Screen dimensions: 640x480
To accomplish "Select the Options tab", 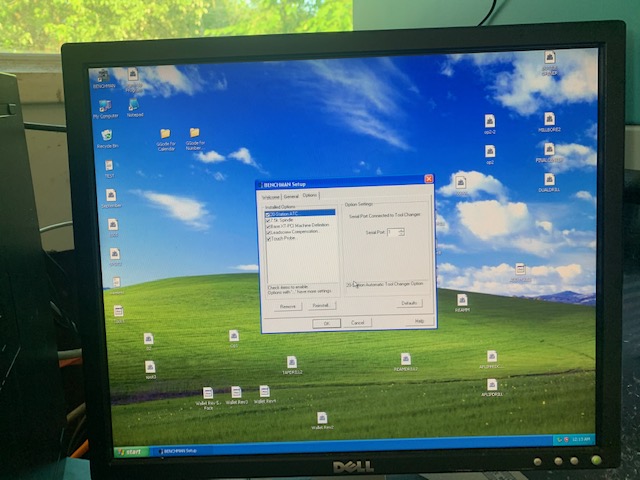I will click(310, 195).
